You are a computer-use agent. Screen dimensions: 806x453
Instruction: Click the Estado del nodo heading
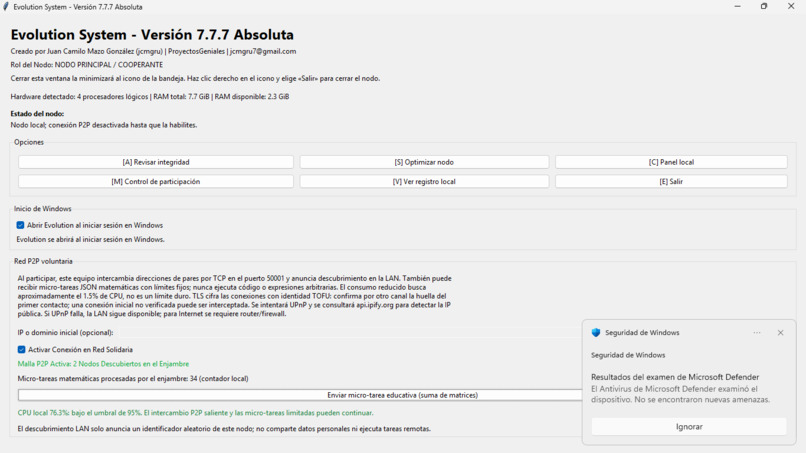click(x=37, y=114)
